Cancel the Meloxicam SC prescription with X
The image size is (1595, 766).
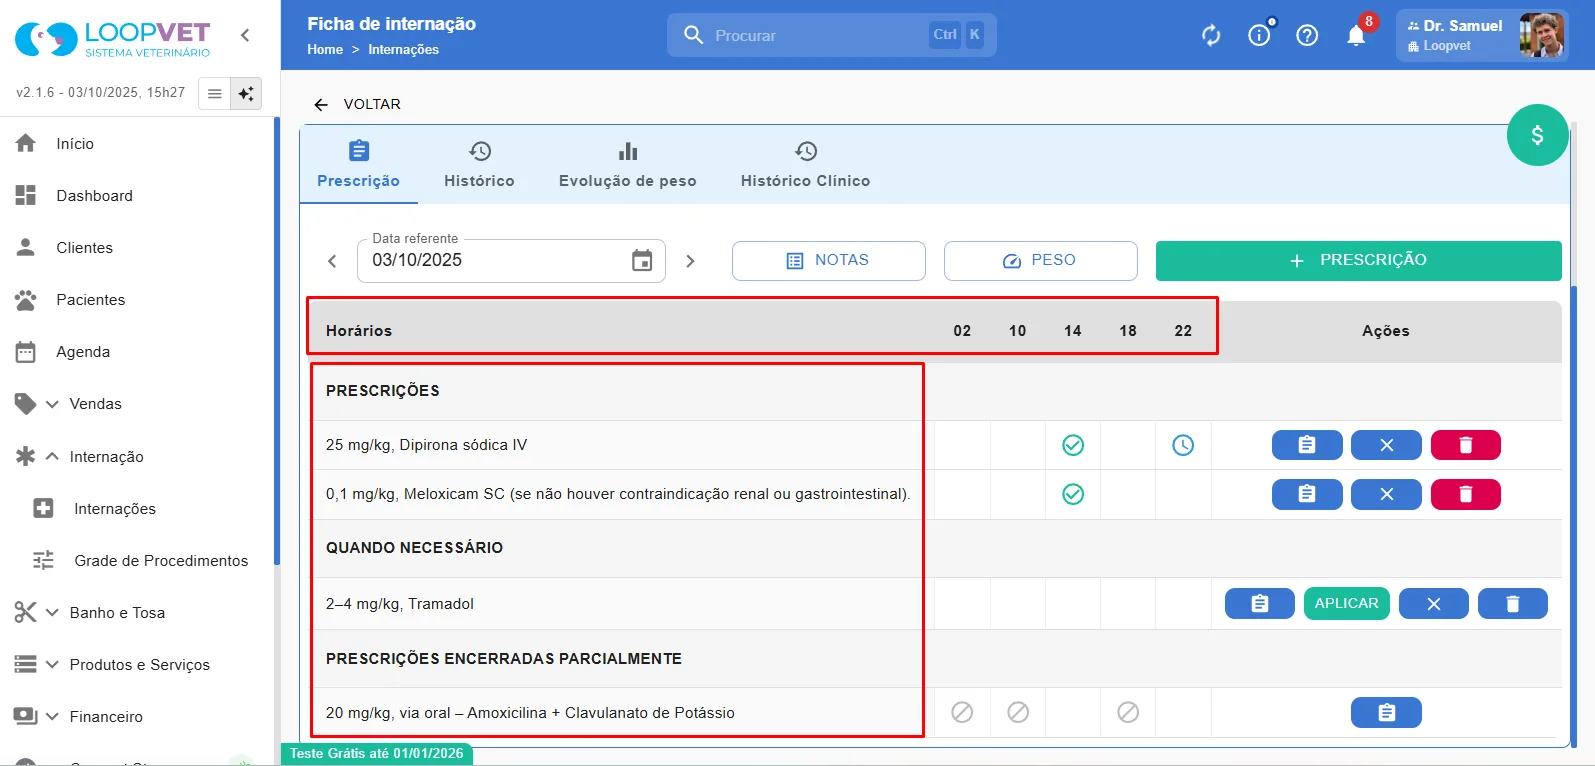1386,494
